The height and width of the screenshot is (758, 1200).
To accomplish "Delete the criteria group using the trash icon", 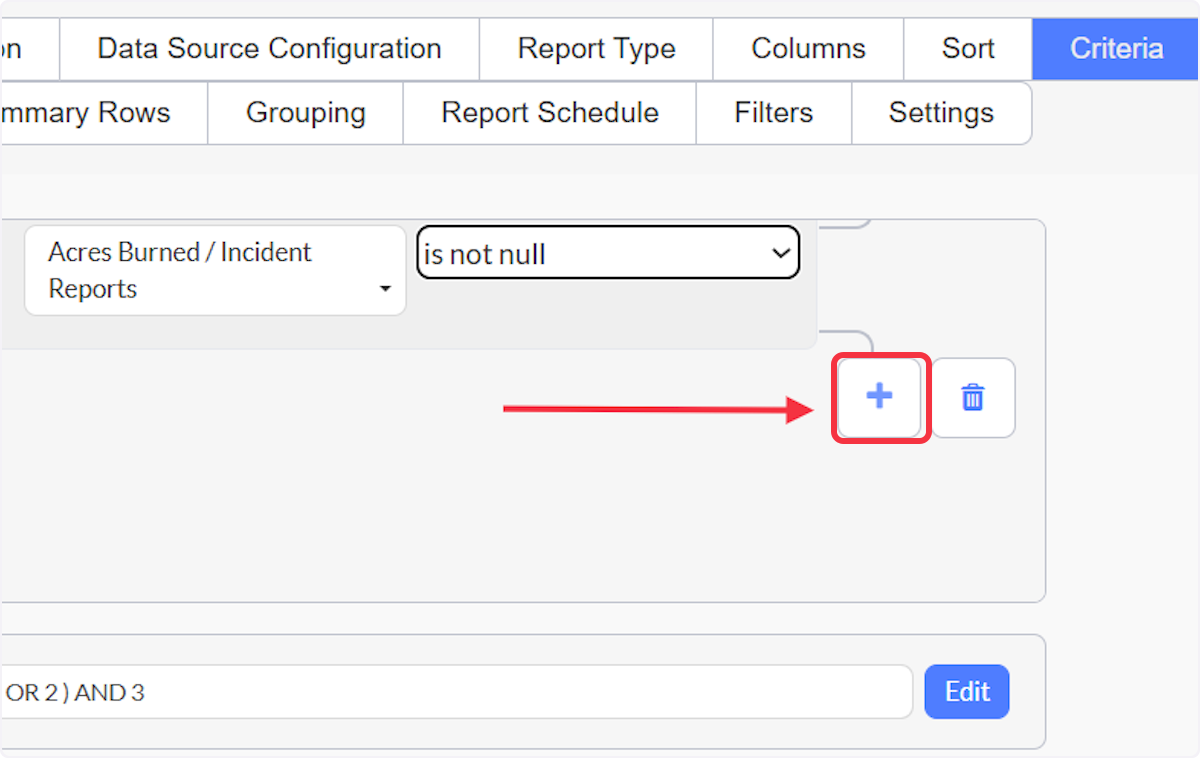I will tap(973, 398).
